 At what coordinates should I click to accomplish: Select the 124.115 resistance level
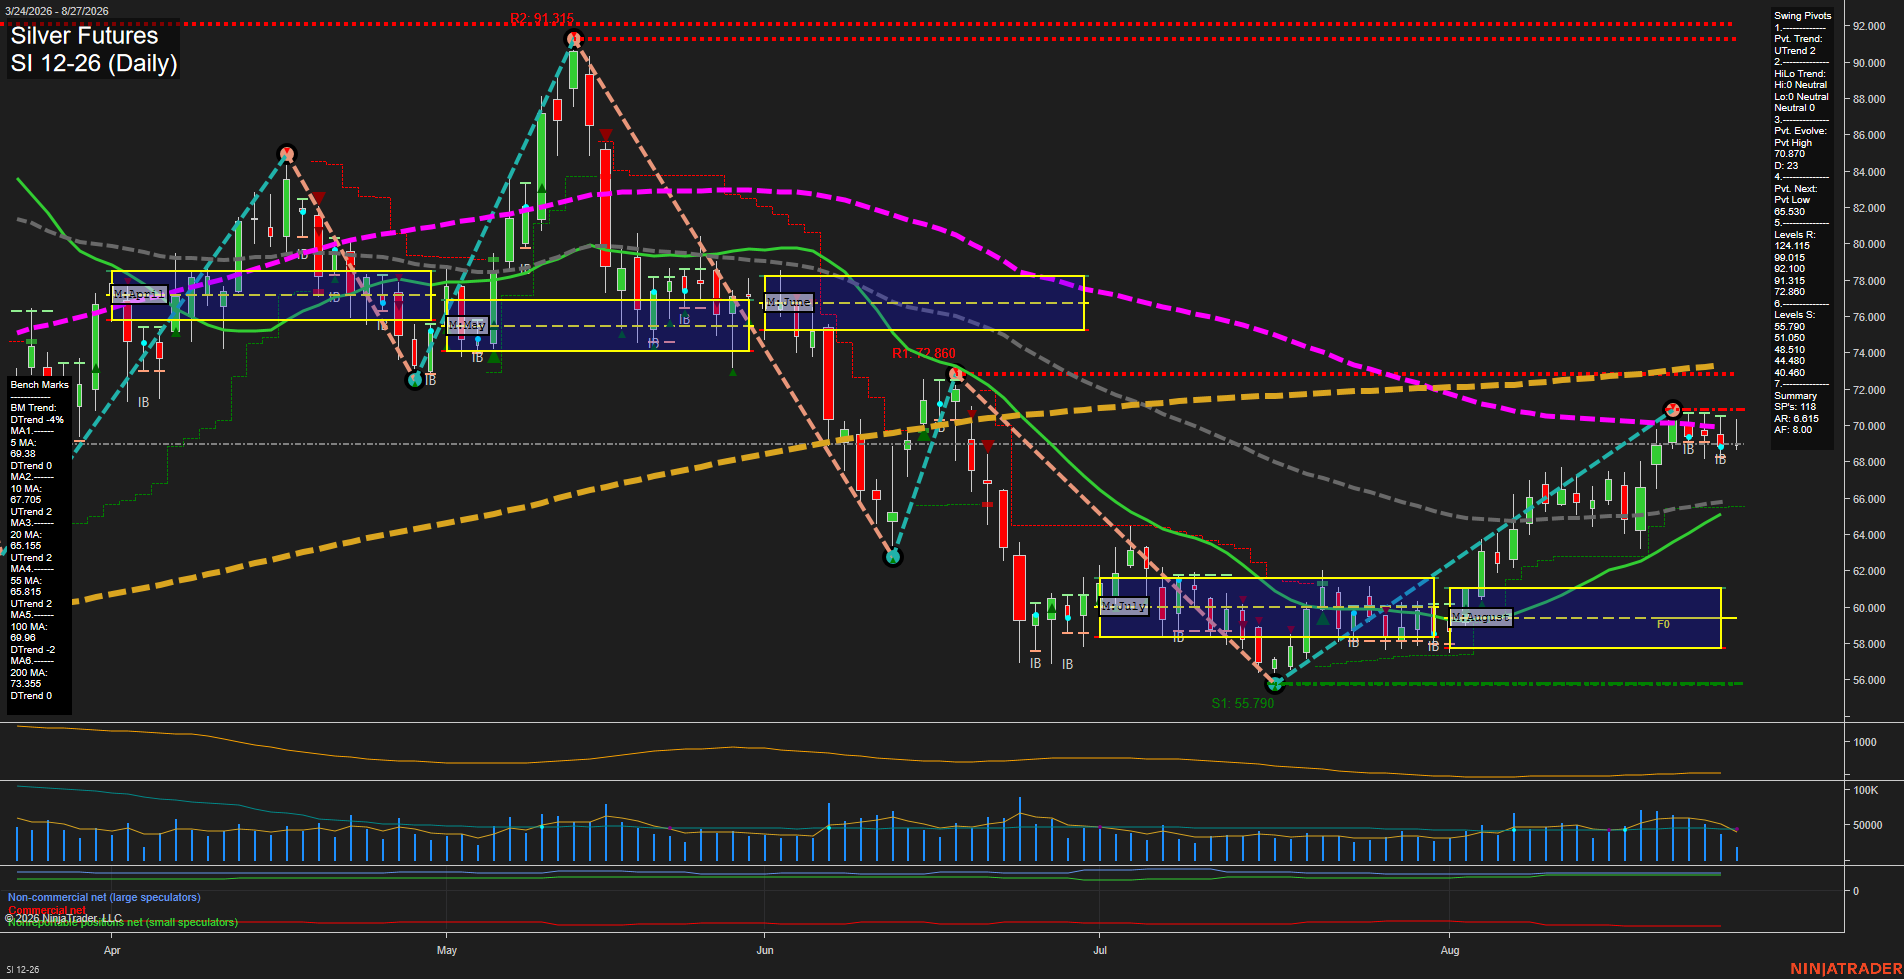(1792, 246)
